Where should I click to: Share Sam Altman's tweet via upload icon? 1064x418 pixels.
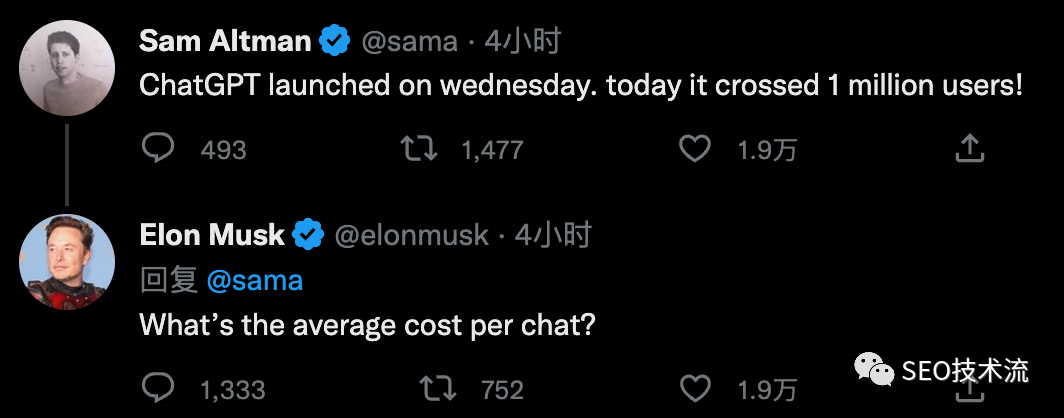pyautogui.click(x=969, y=149)
